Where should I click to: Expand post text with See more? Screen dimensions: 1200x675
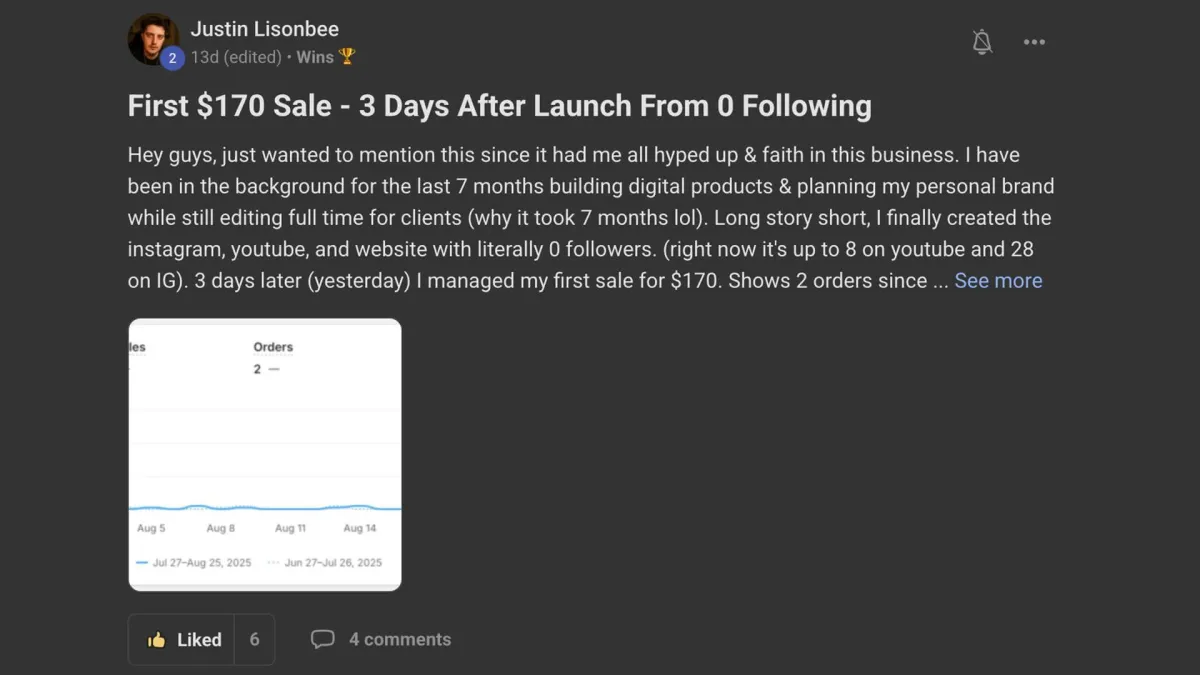[x=998, y=281]
